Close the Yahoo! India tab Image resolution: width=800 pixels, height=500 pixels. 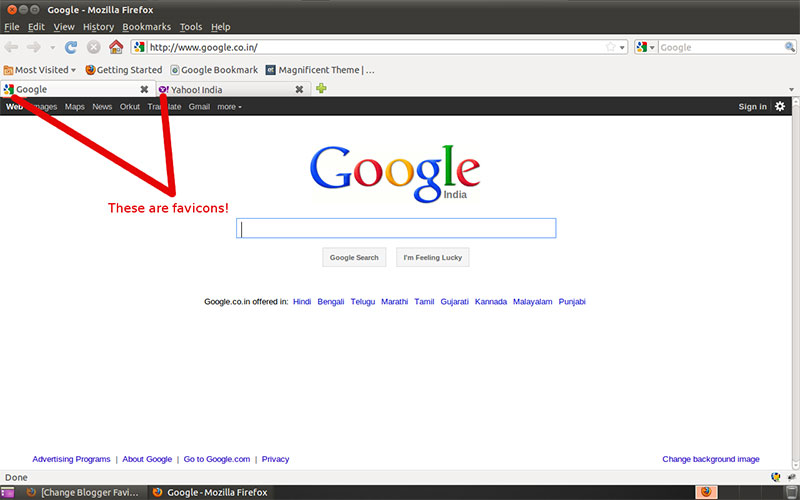pyautogui.click(x=299, y=89)
